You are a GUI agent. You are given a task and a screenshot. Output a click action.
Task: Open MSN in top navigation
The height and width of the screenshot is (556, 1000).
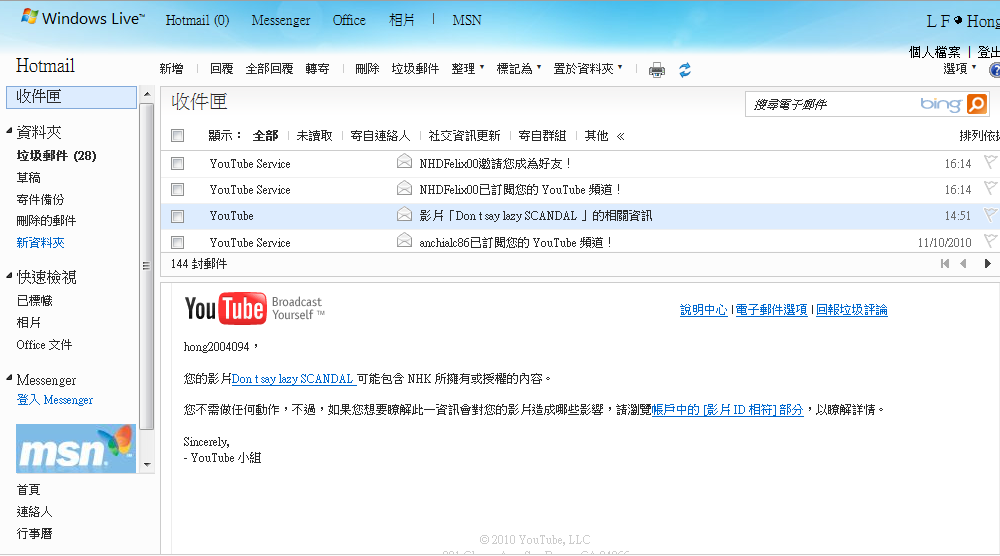coord(467,20)
